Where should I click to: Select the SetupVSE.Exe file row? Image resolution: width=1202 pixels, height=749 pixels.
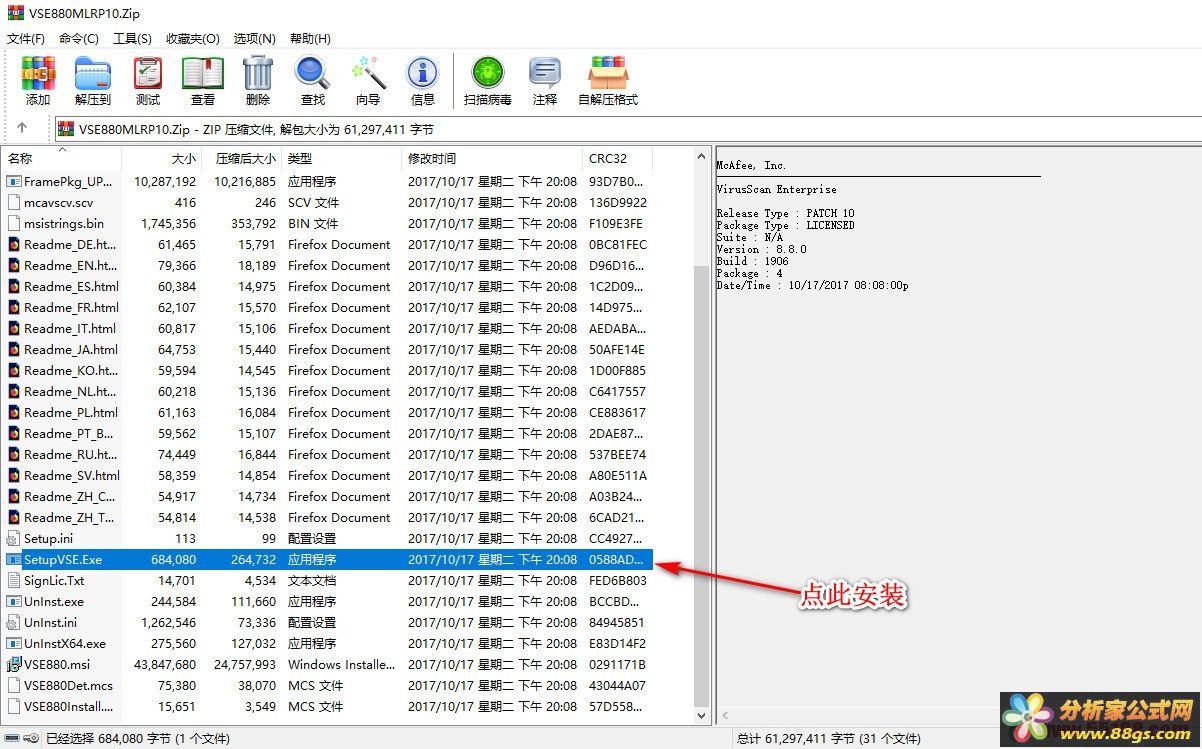(328, 559)
